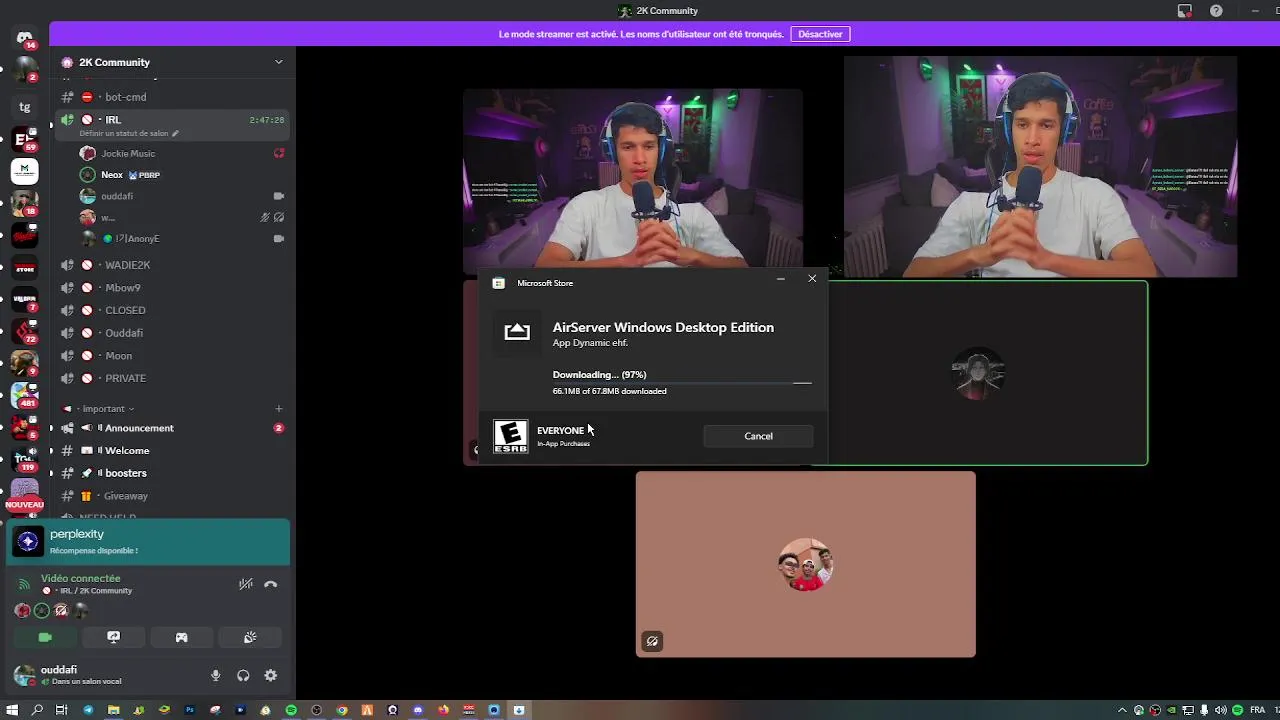The height and width of the screenshot is (720, 1280).
Task: Open Windows Start menu
Action: pos(13,710)
